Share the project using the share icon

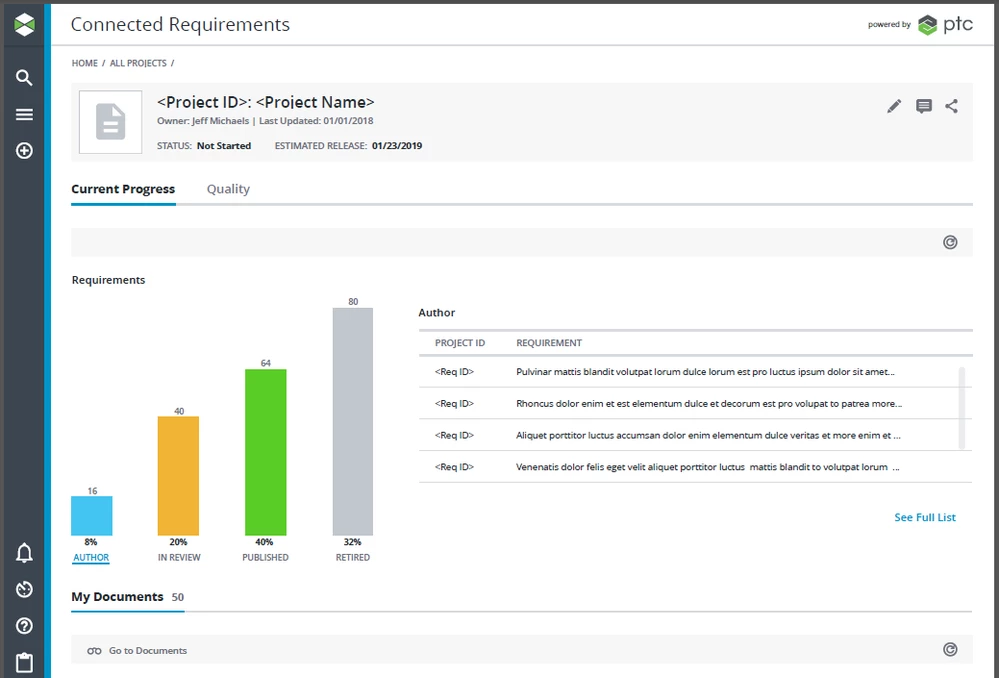pyautogui.click(x=951, y=106)
